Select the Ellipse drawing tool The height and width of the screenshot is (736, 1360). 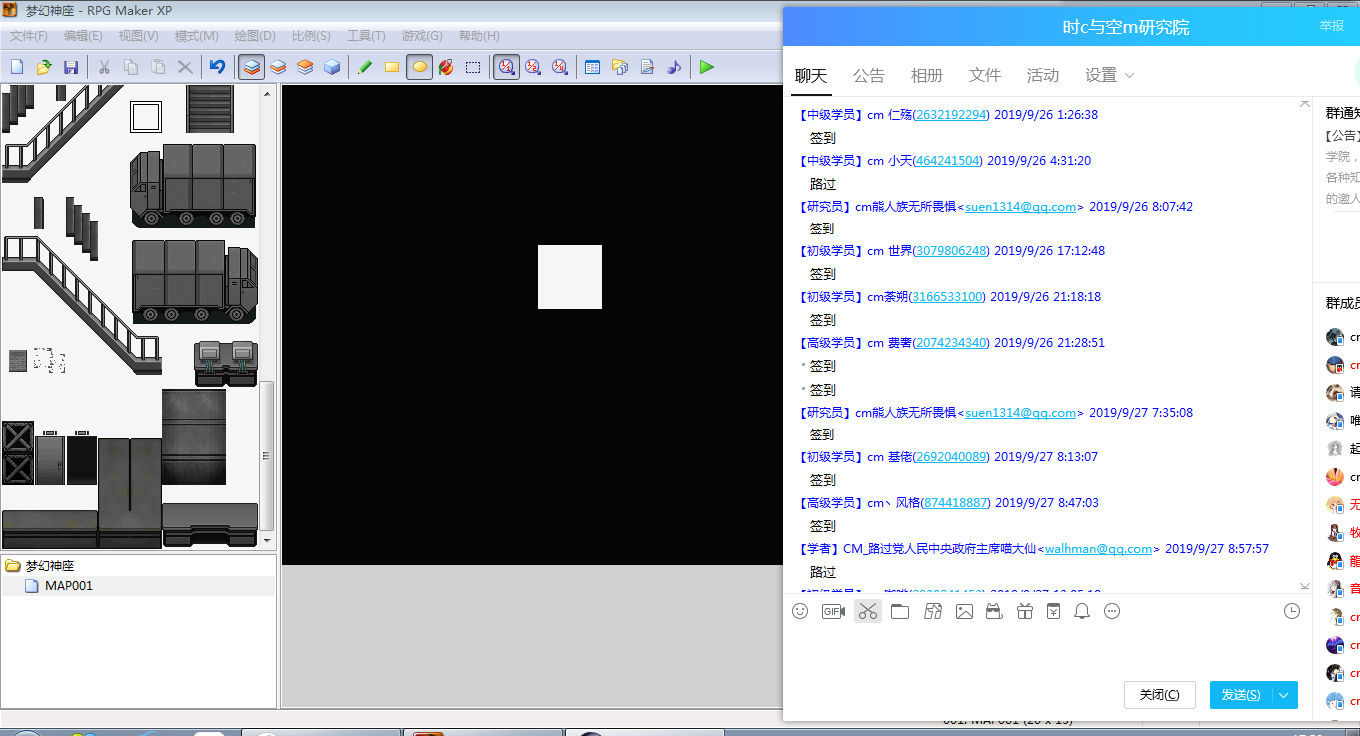click(x=419, y=67)
